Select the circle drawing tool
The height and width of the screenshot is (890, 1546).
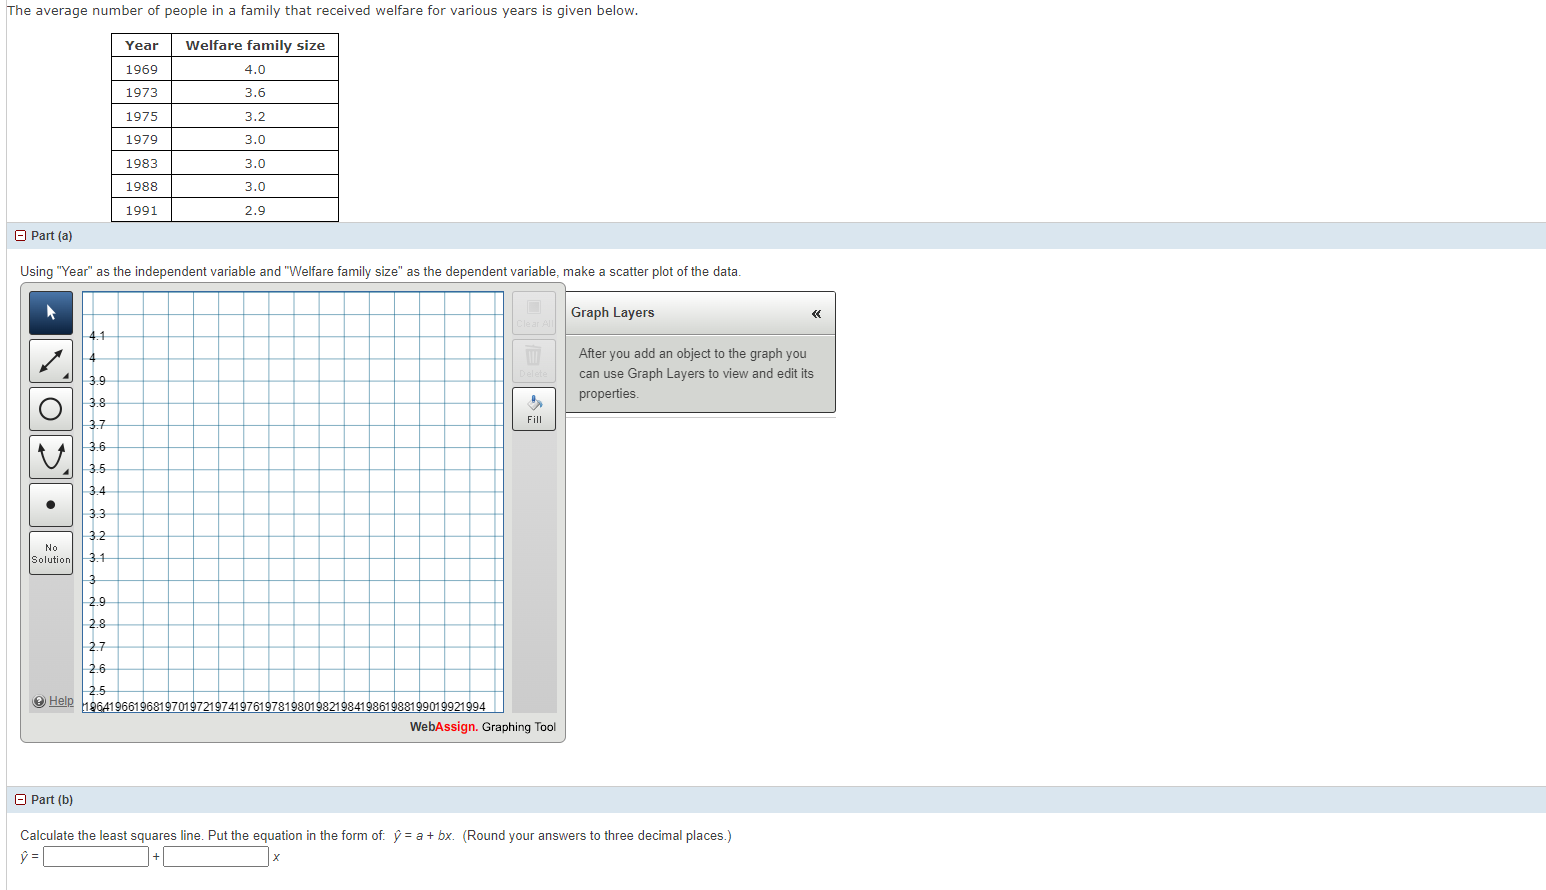point(50,409)
